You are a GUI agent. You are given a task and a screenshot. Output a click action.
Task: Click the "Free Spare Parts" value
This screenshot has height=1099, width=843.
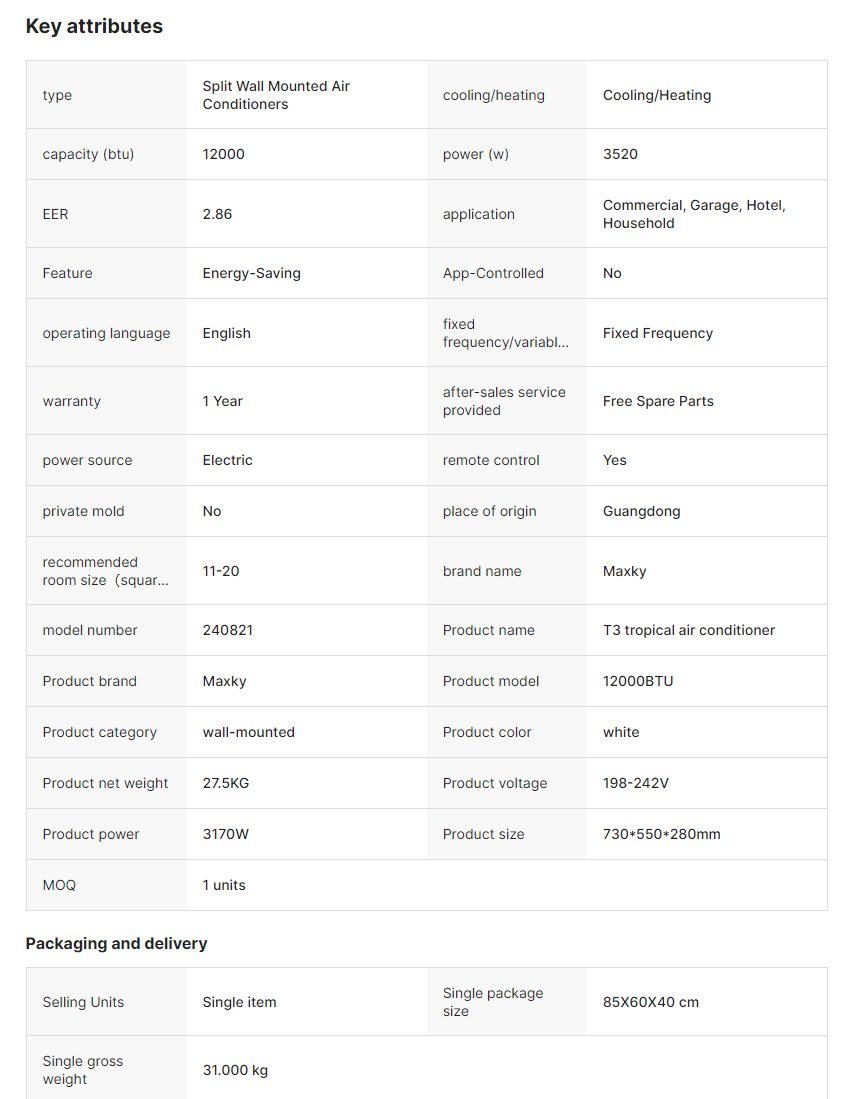pyautogui.click(x=658, y=401)
